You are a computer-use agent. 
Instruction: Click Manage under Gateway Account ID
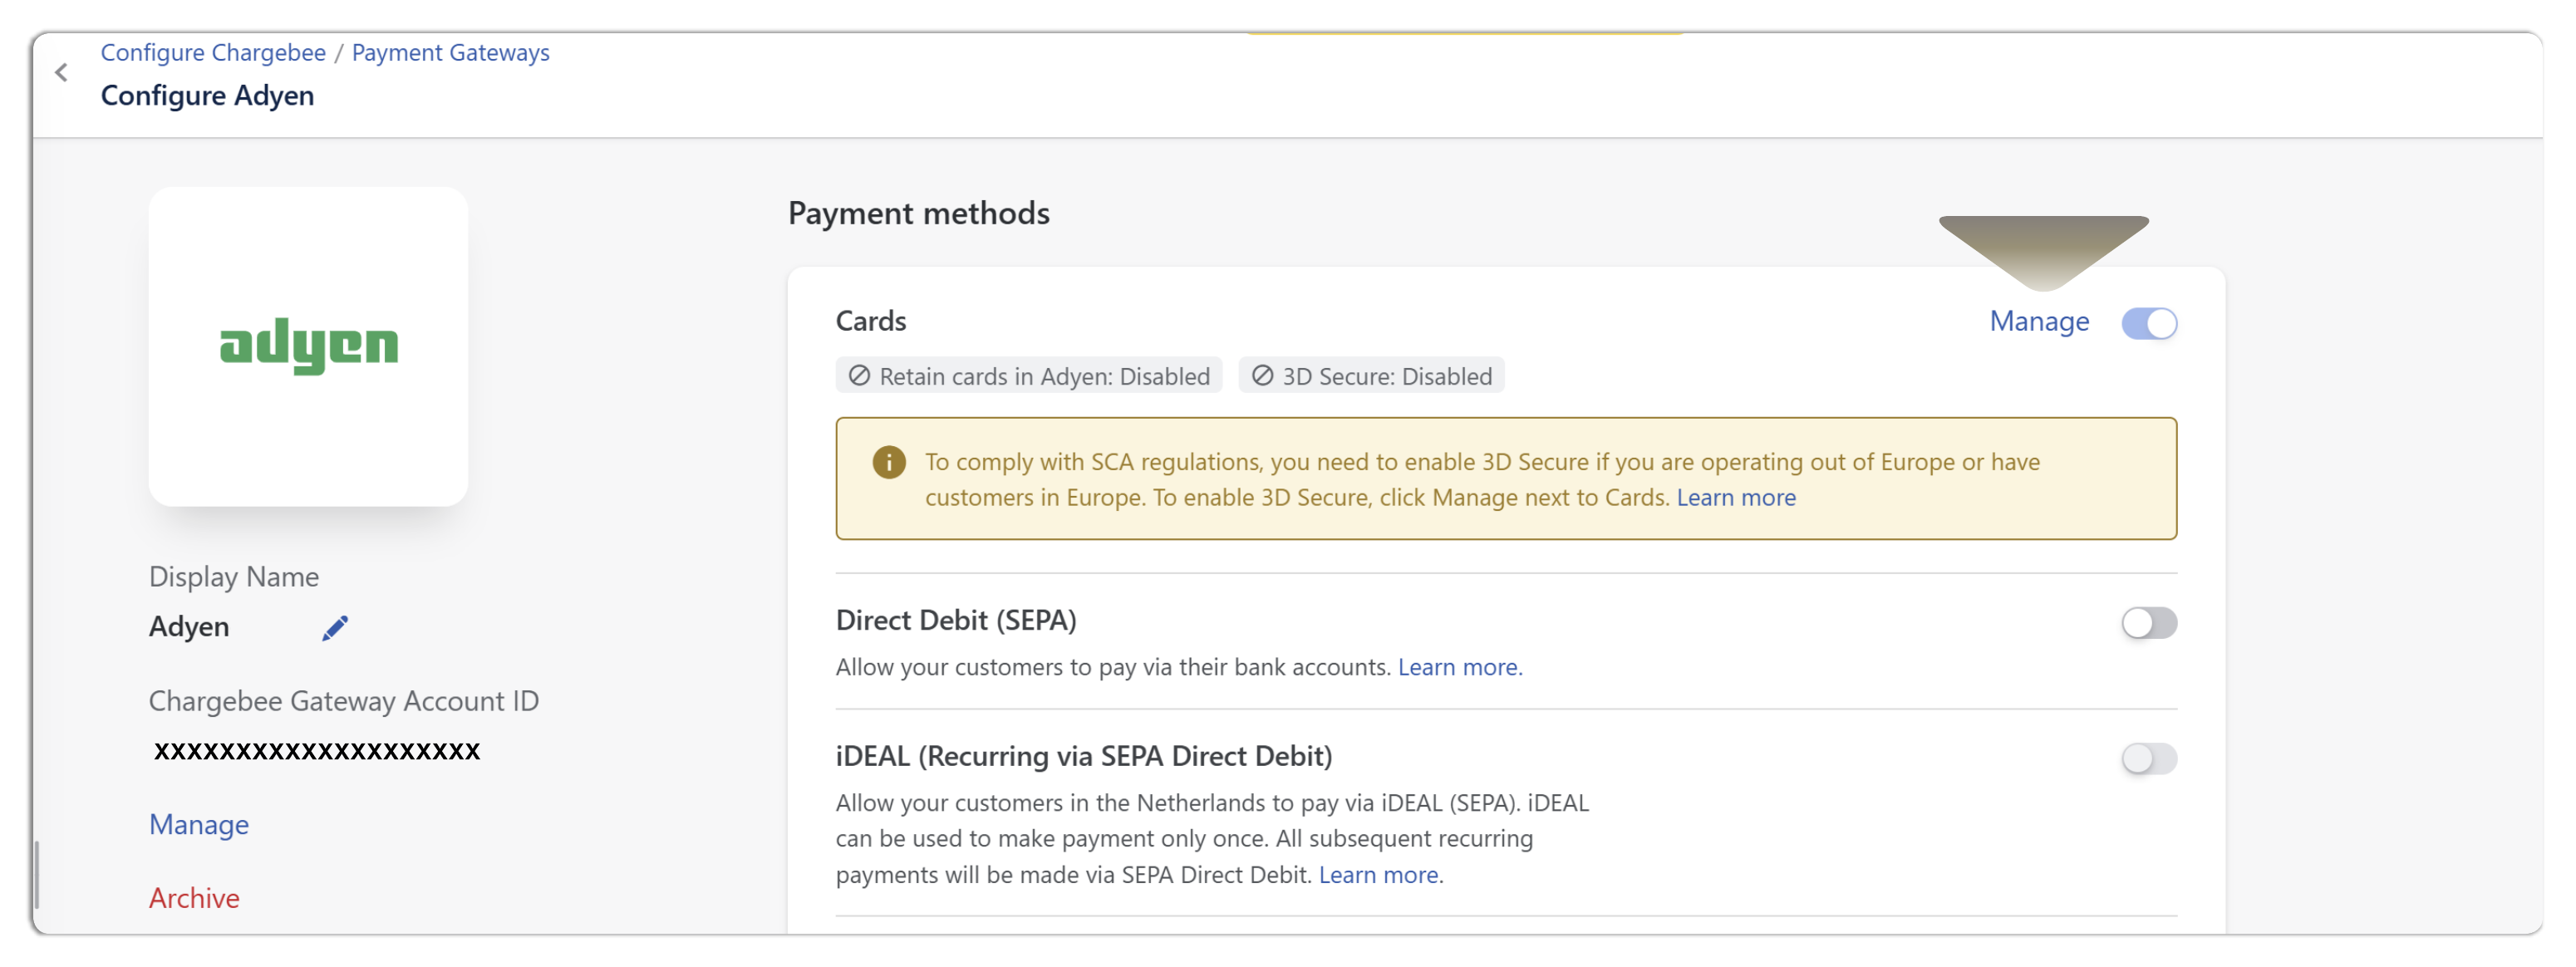click(199, 824)
